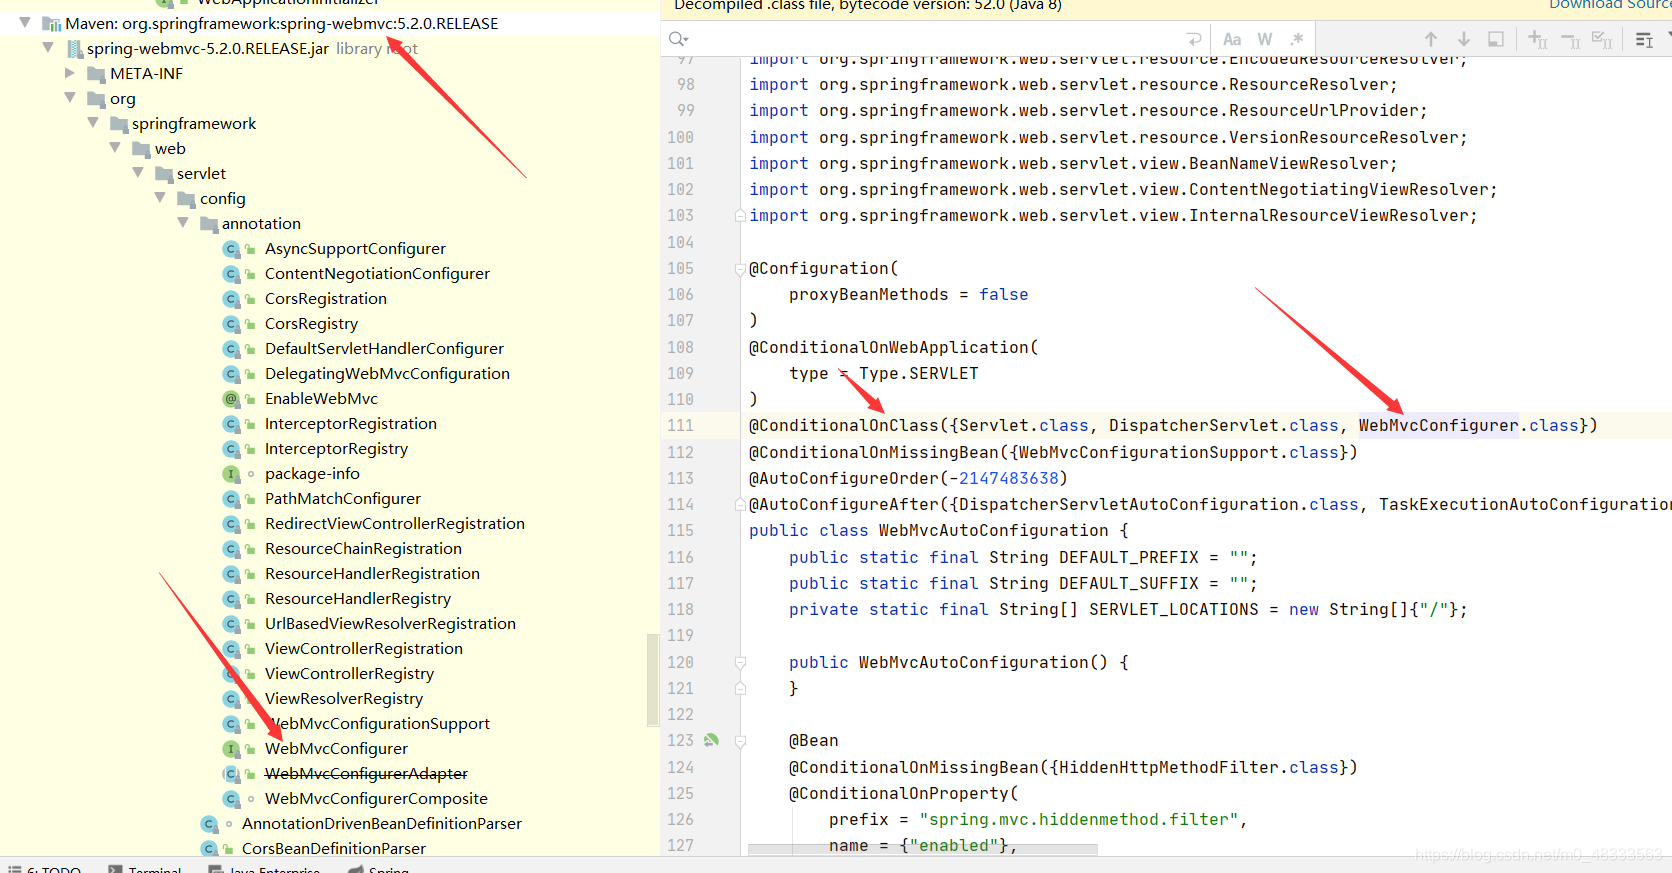Select ViewResolverRegistry in the project tree

point(344,699)
